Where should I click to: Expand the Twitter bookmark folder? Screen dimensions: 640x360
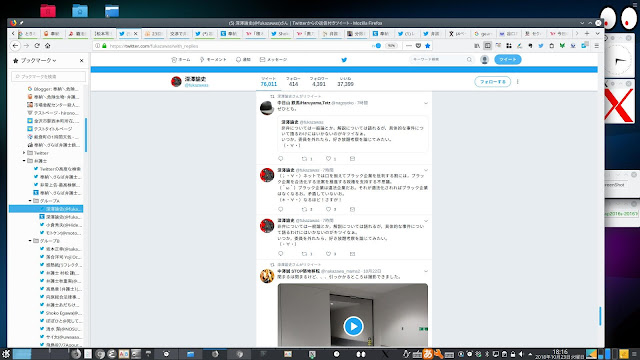pyautogui.click(x=24, y=153)
